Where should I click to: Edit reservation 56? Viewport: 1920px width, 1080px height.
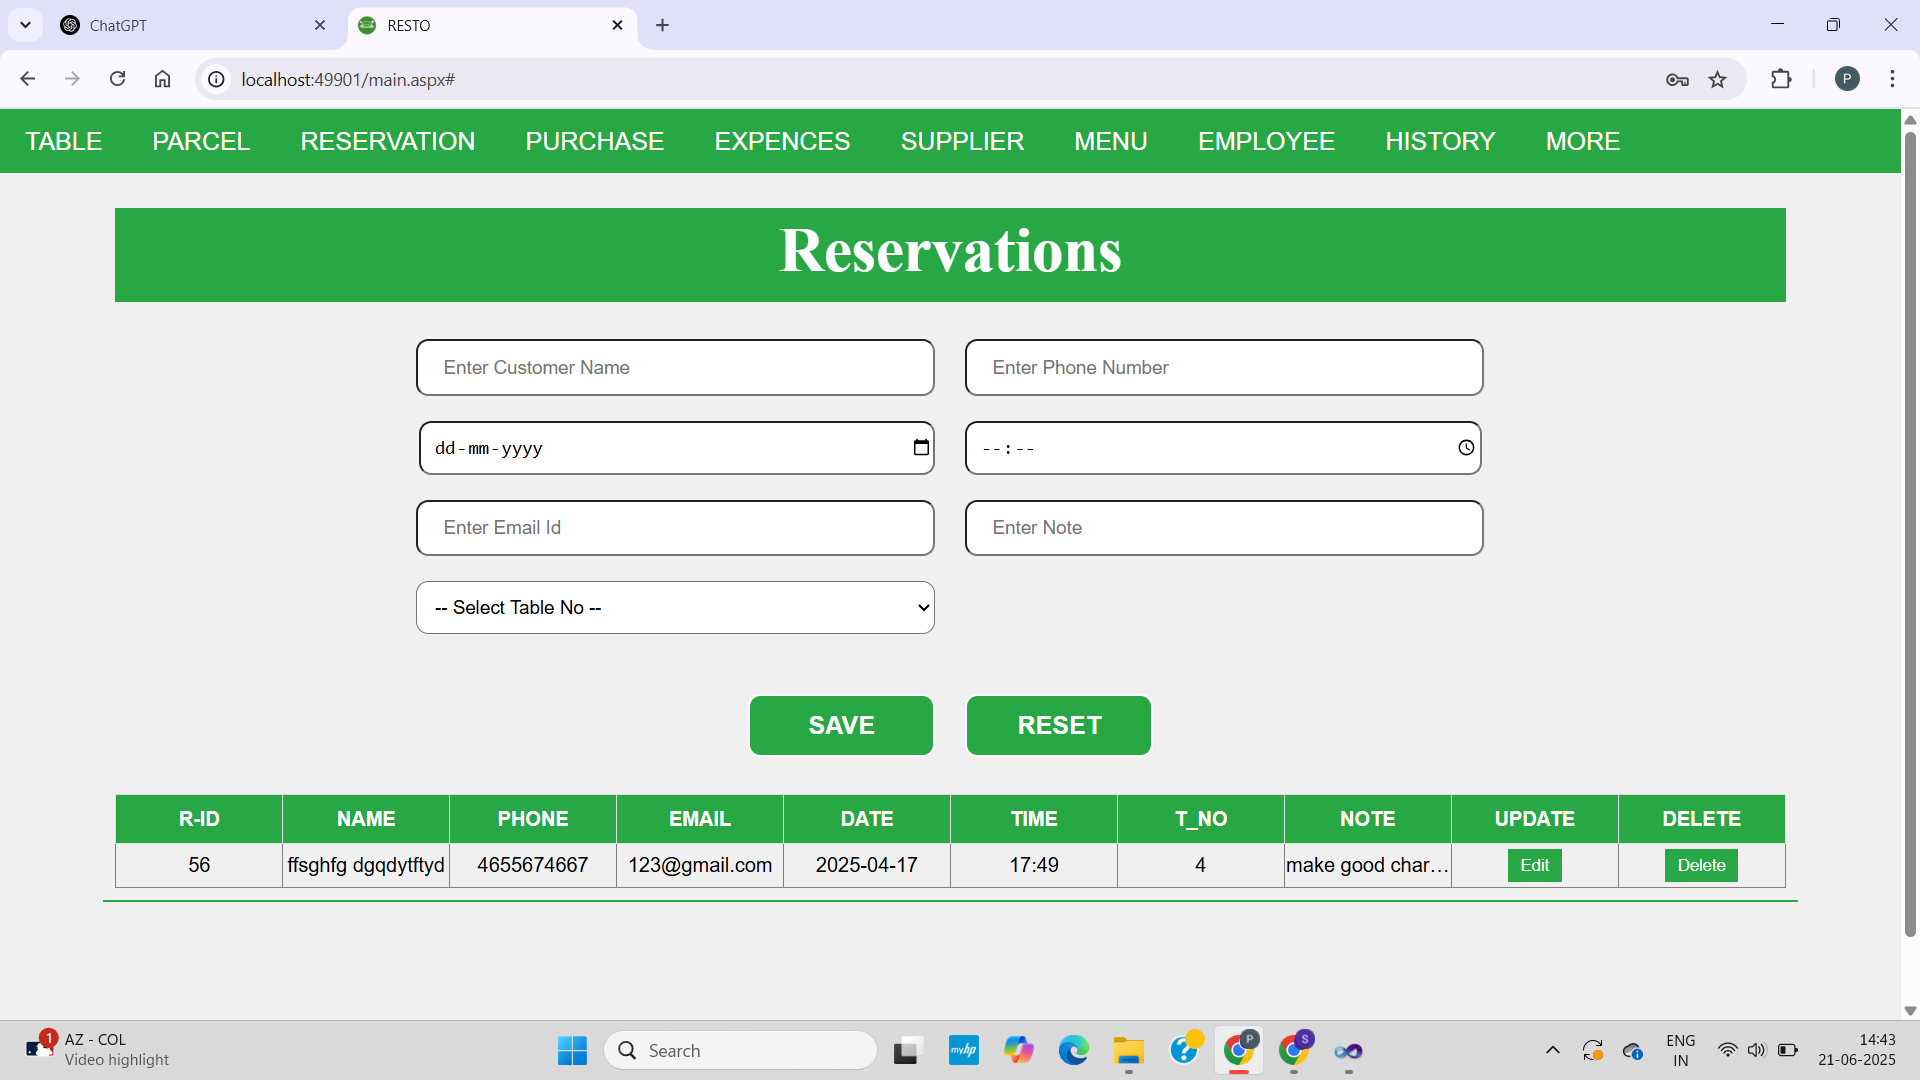[1534, 865]
